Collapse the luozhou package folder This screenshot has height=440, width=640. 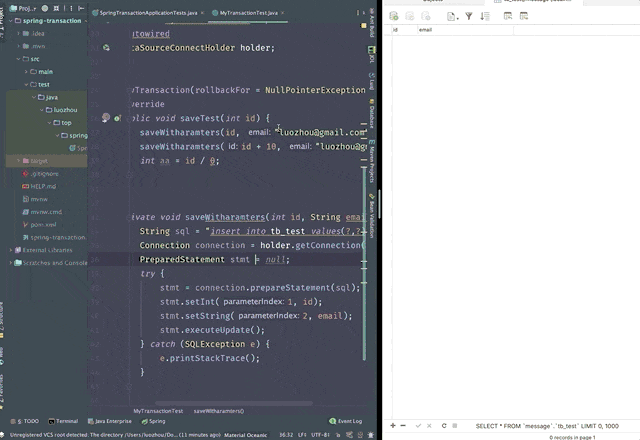(x=42, y=110)
